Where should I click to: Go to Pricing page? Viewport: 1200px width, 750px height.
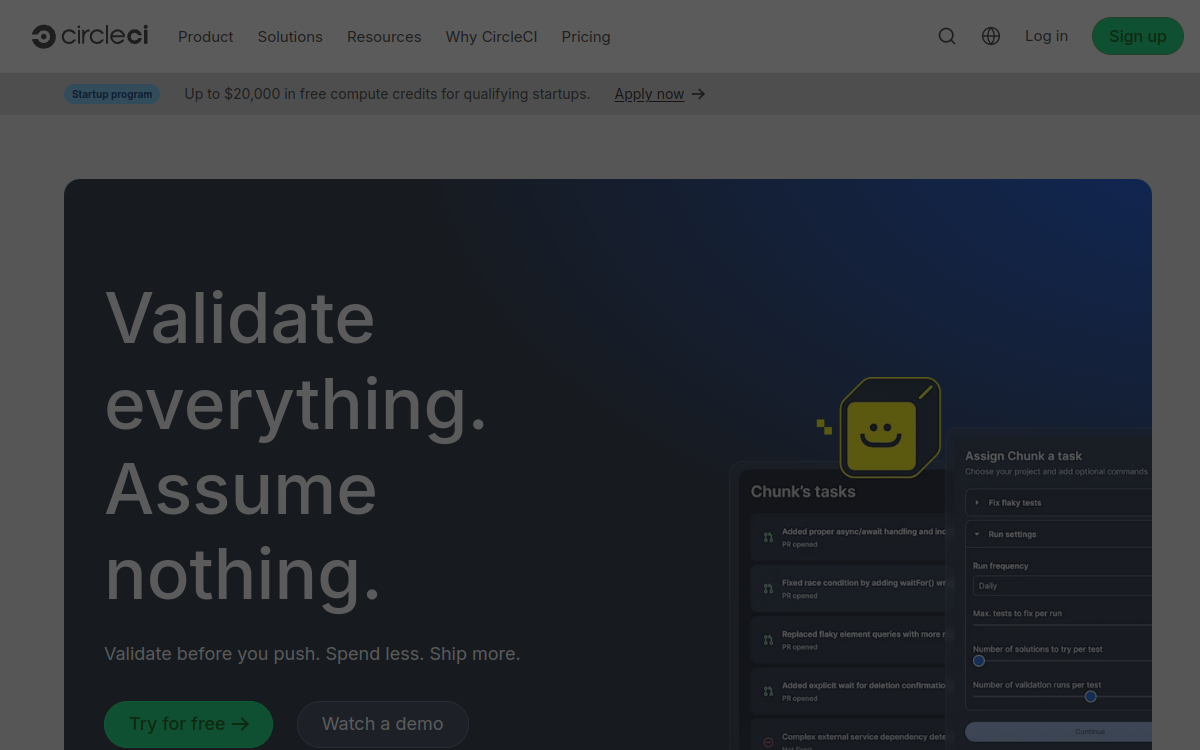(586, 36)
